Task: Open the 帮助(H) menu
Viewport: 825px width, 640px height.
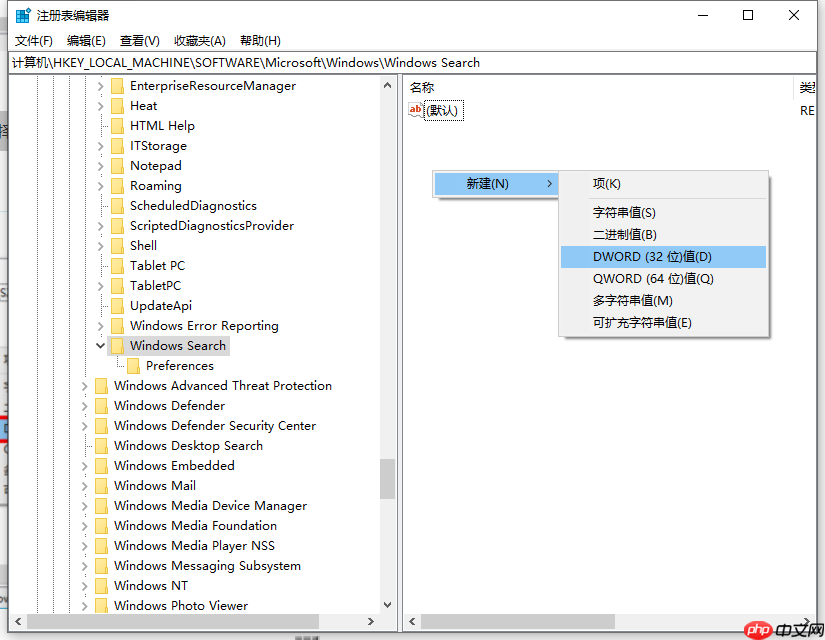Action: (260, 41)
